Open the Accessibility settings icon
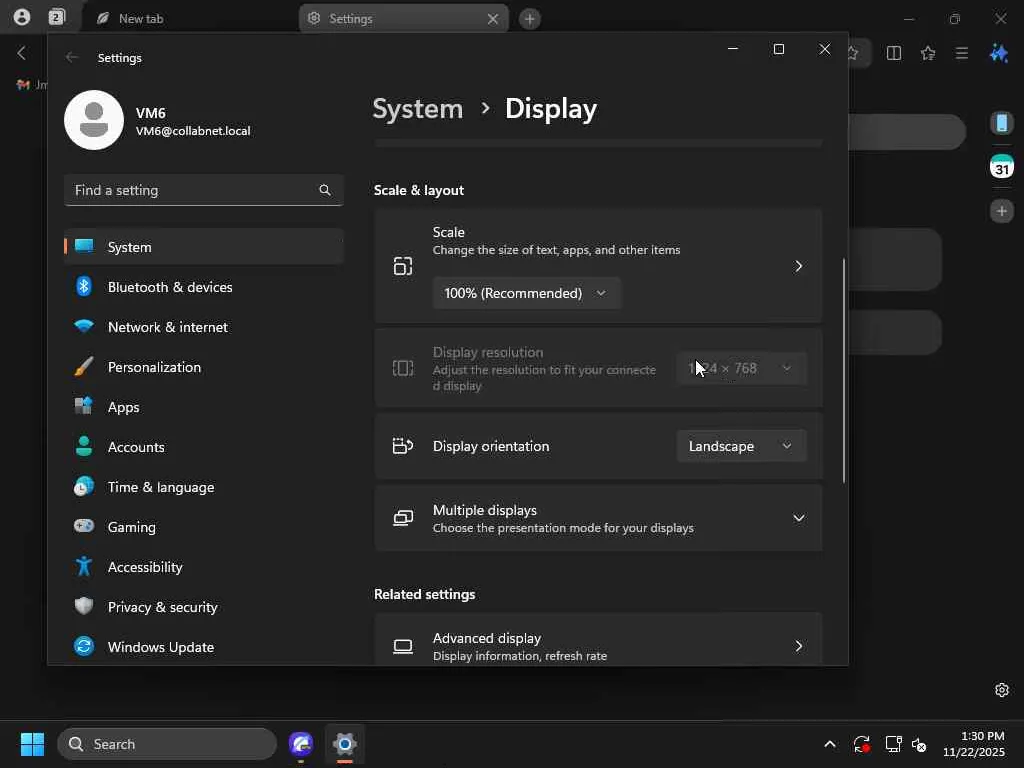This screenshot has width=1024, height=768. (84, 567)
